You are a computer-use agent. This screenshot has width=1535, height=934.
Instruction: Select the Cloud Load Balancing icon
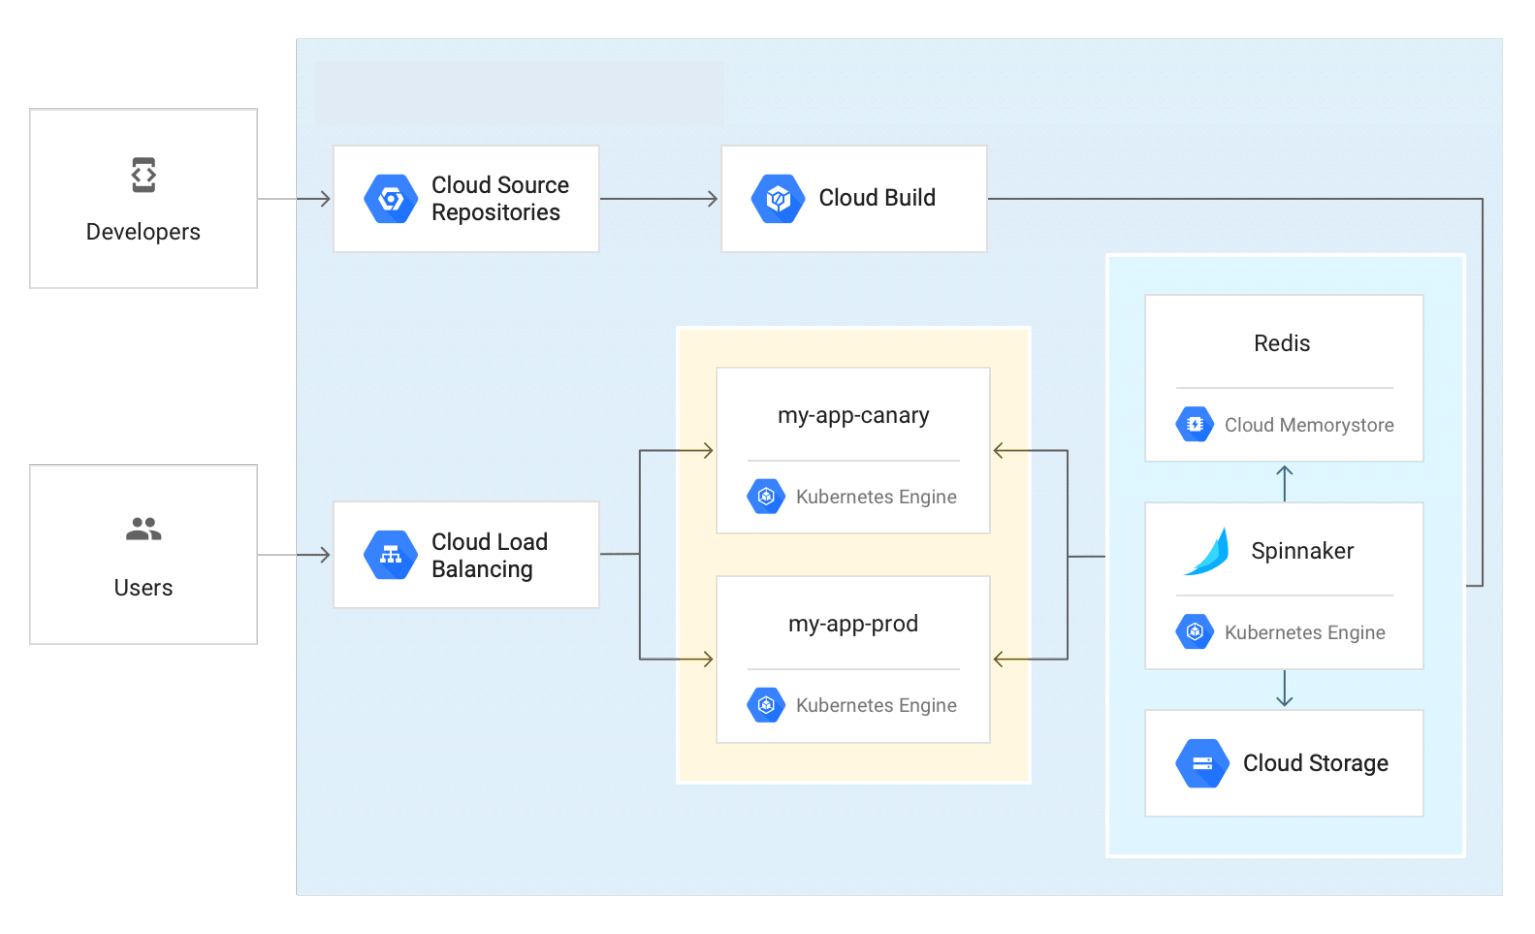click(x=391, y=555)
